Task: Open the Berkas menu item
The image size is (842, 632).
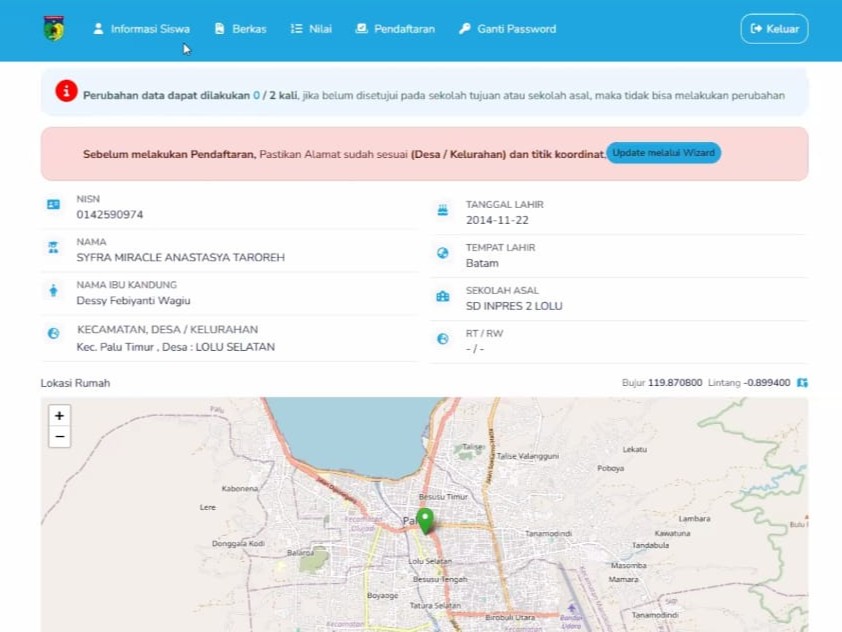Action: coord(240,29)
